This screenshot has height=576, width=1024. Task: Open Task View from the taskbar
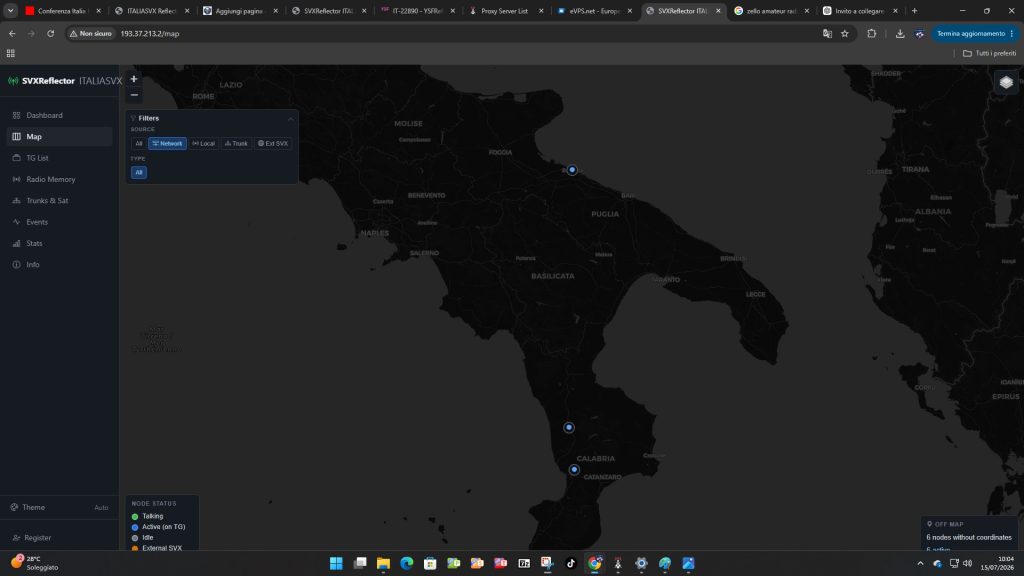tap(360, 563)
